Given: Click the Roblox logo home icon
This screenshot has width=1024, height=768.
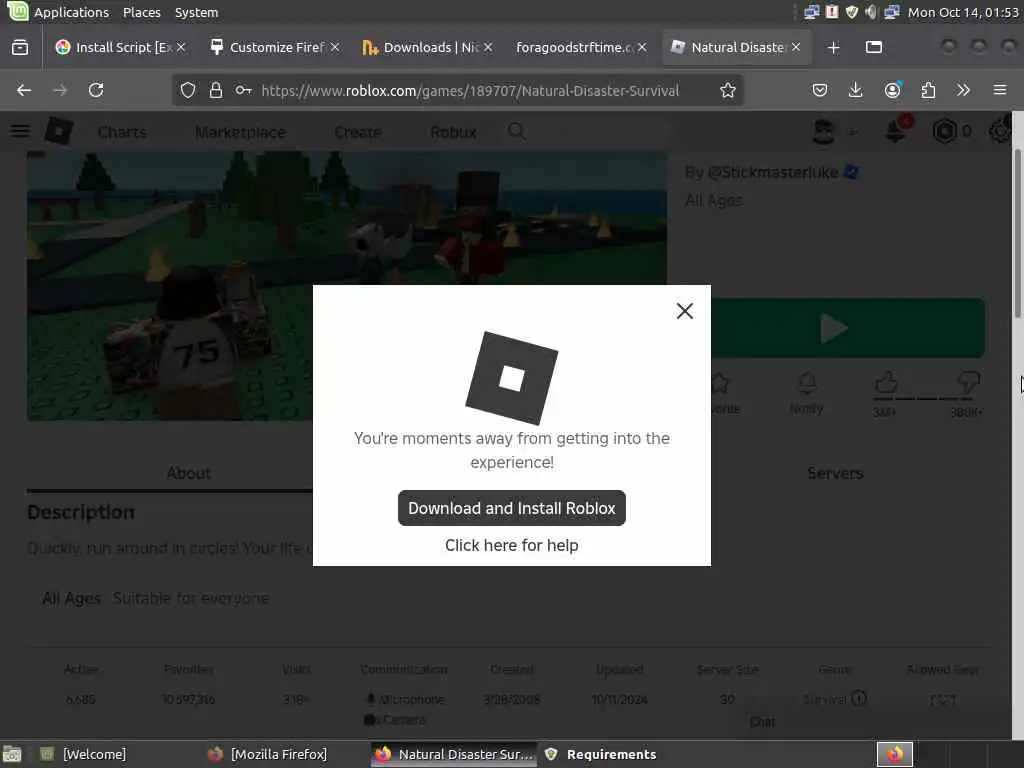Looking at the screenshot, I should pyautogui.click(x=59, y=131).
